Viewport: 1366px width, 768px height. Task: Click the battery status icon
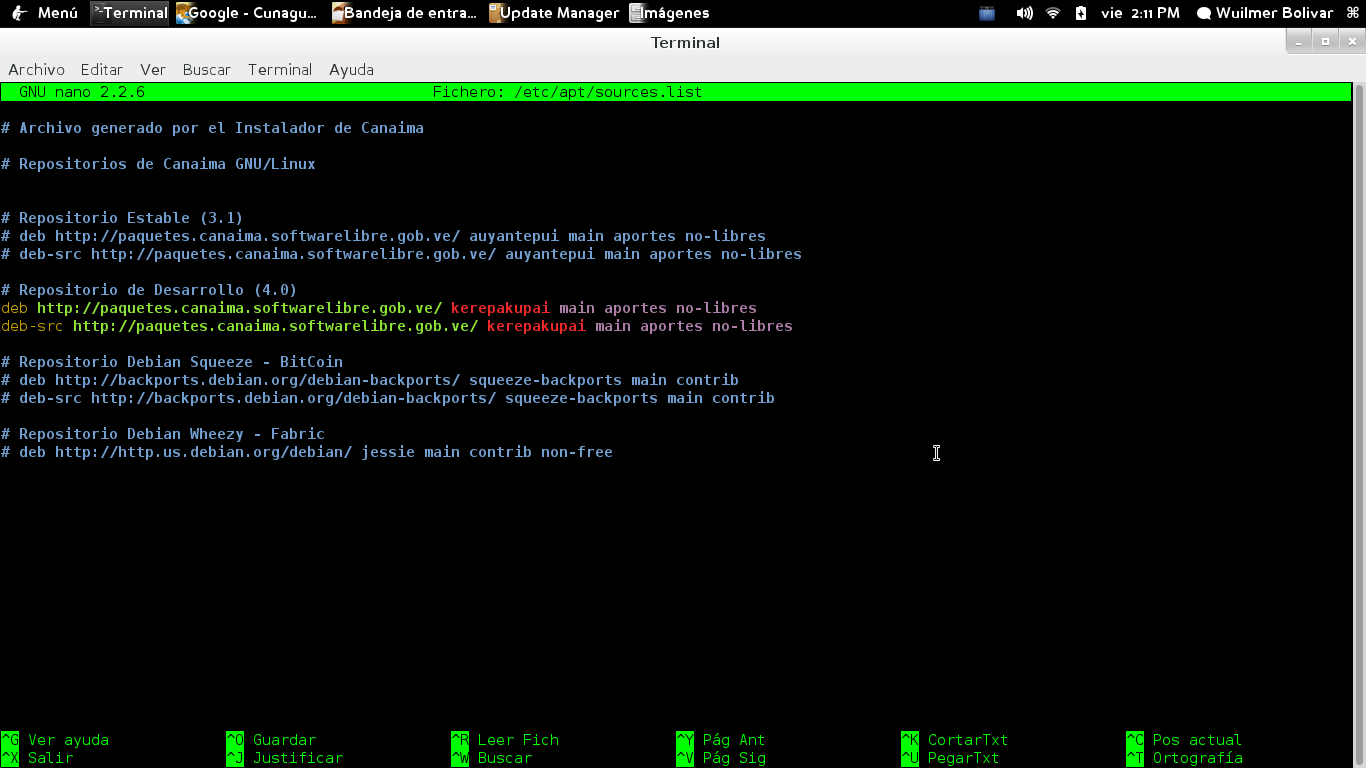[1081, 13]
